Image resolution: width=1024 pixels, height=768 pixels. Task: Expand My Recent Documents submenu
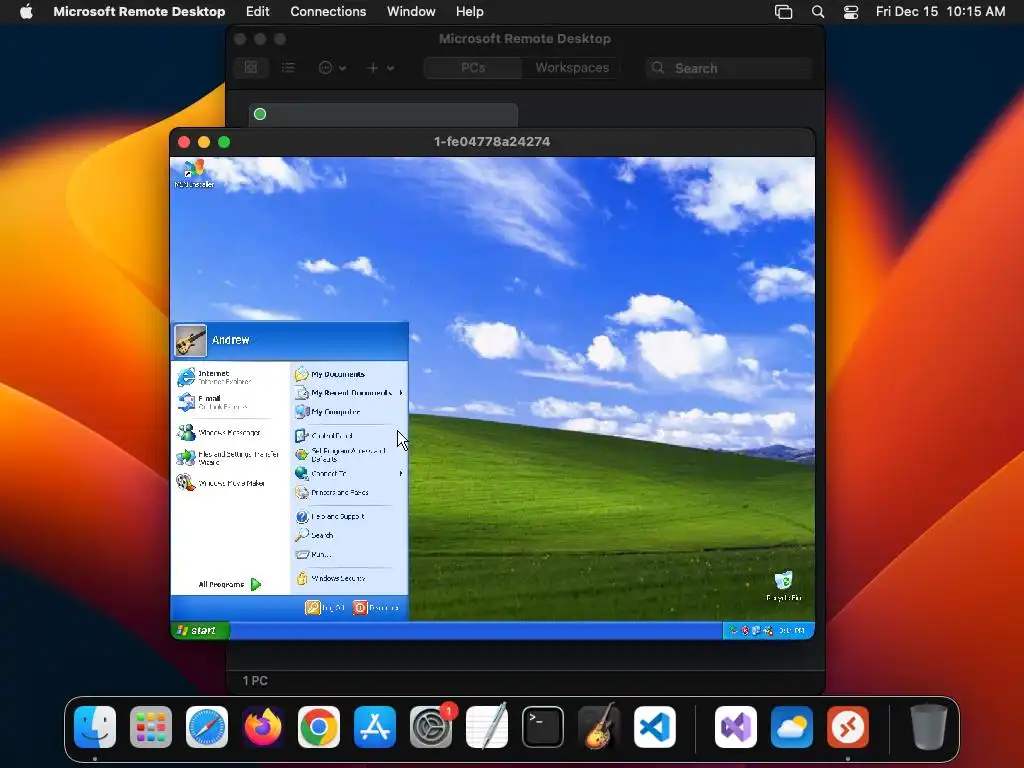[349, 393]
